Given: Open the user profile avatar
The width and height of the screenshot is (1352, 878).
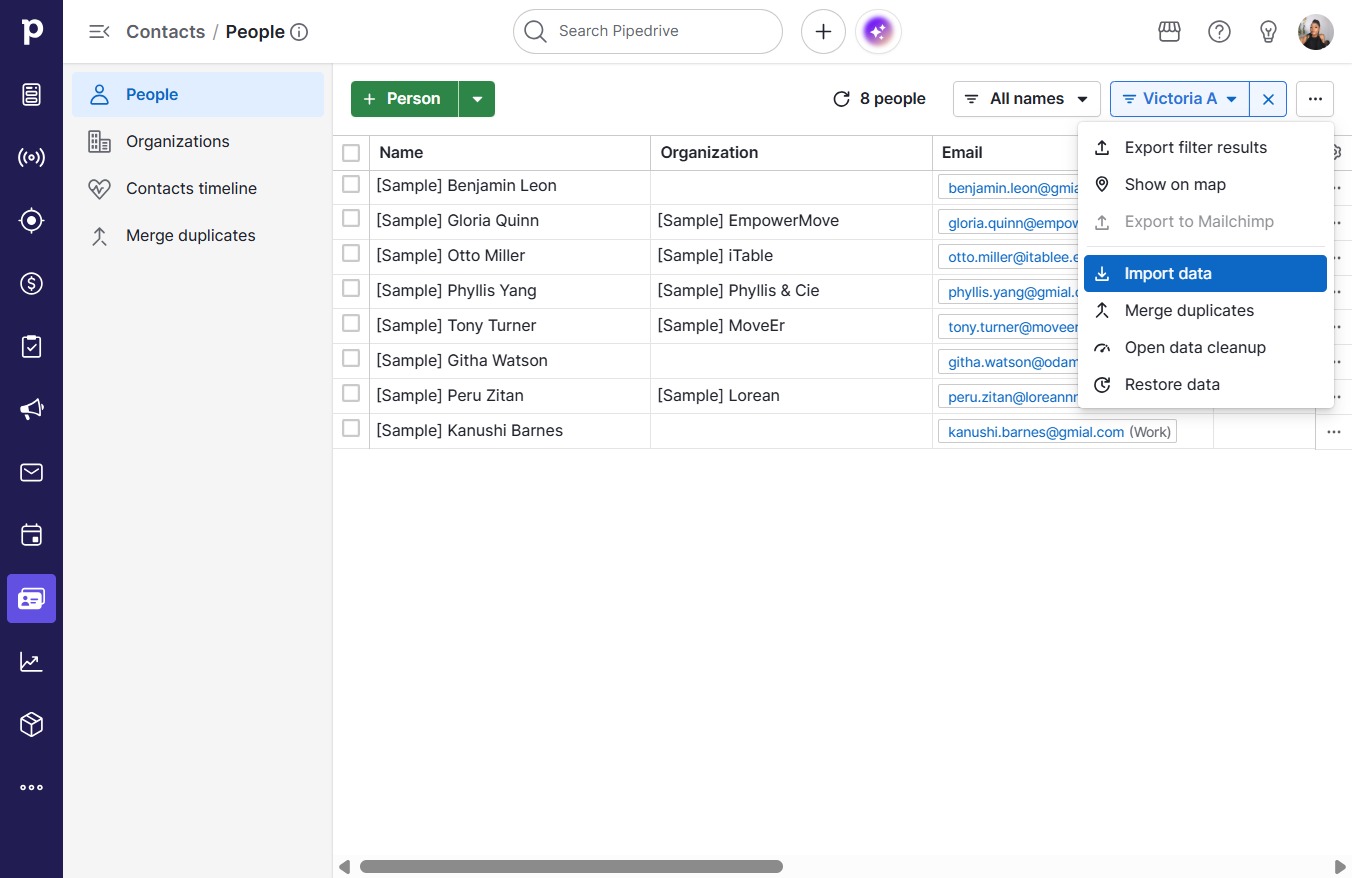Looking at the screenshot, I should (1315, 32).
